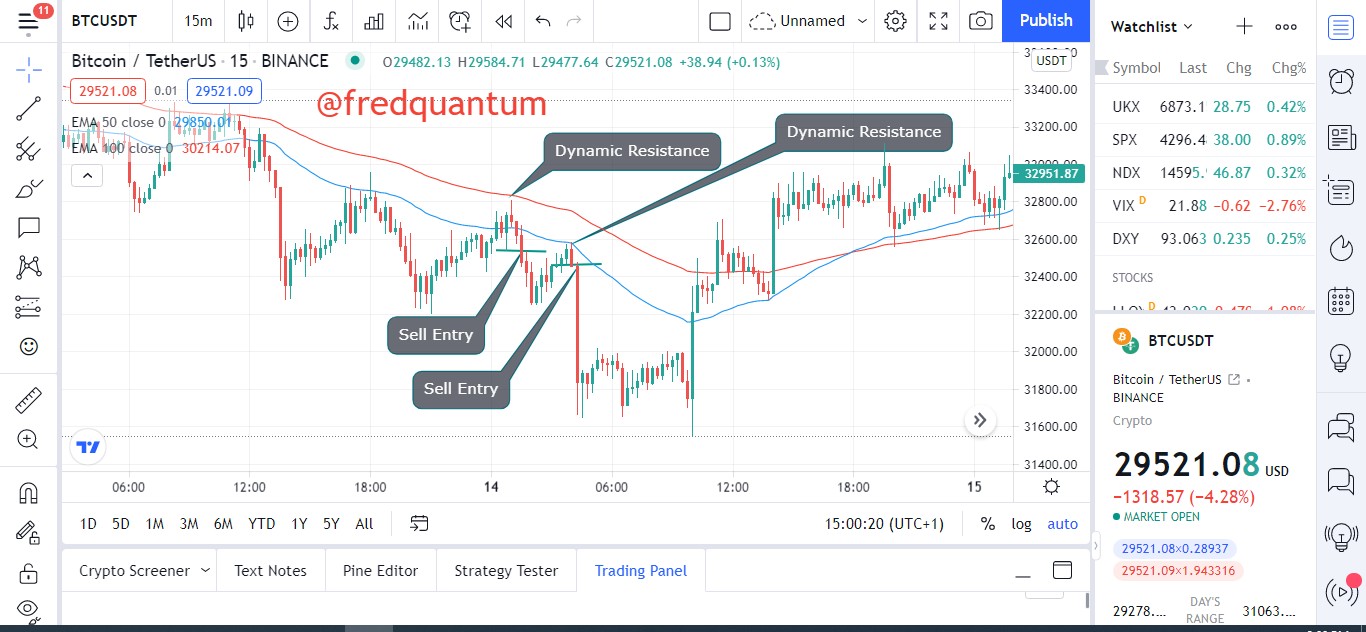The height and width of the screenshot is (632, 1366).
Task: Set date range to 1D
Action: coord(89,523)
